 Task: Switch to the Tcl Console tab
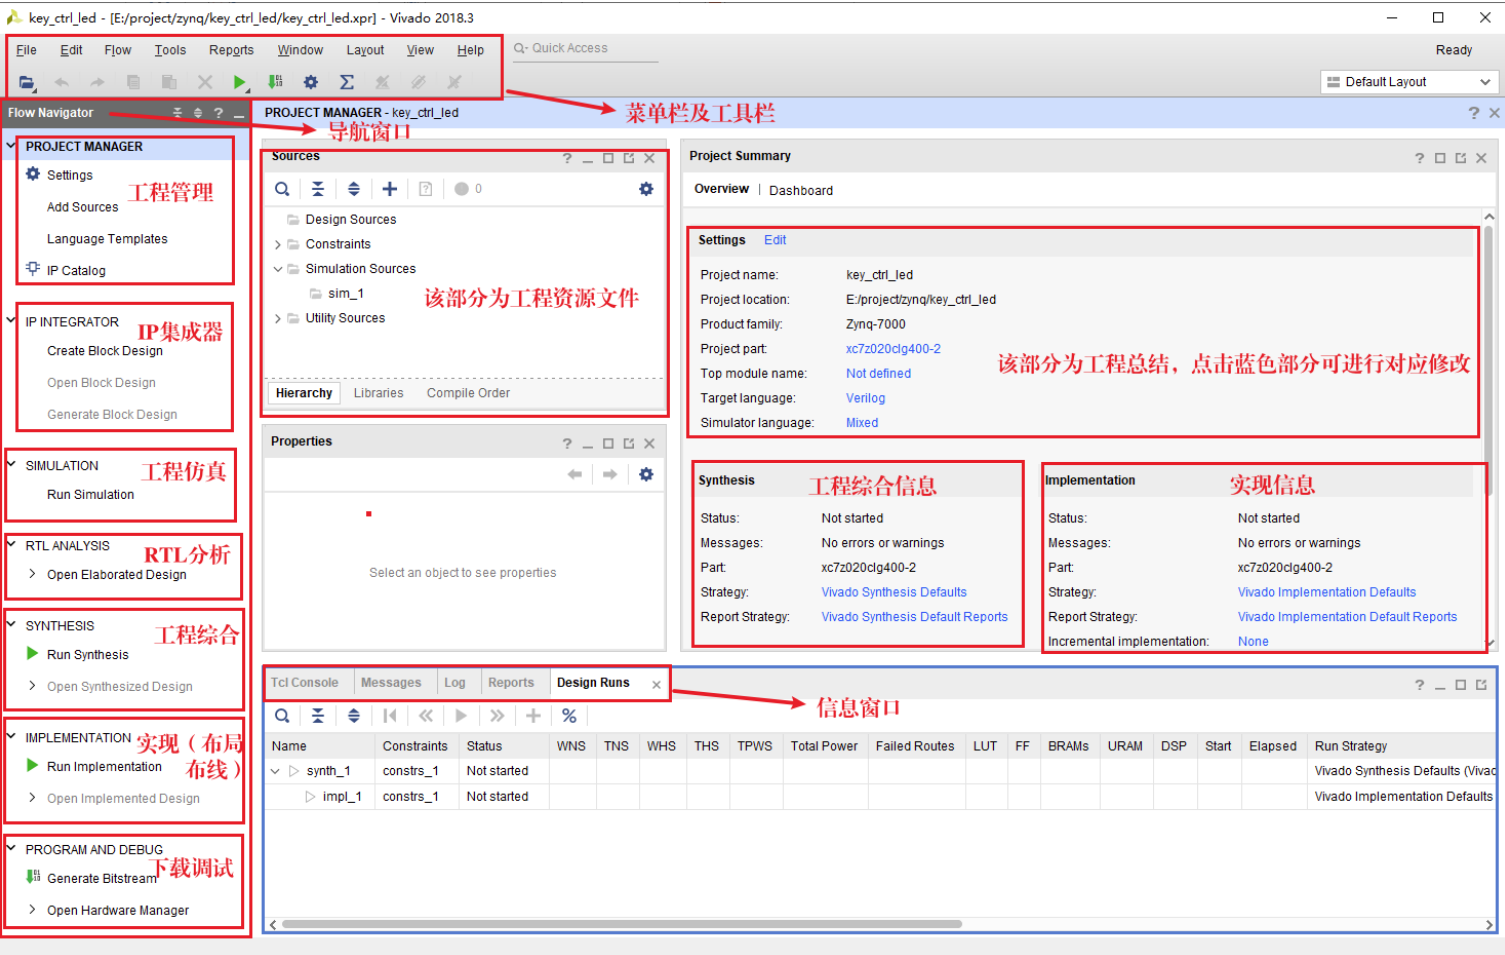(304, 683)
